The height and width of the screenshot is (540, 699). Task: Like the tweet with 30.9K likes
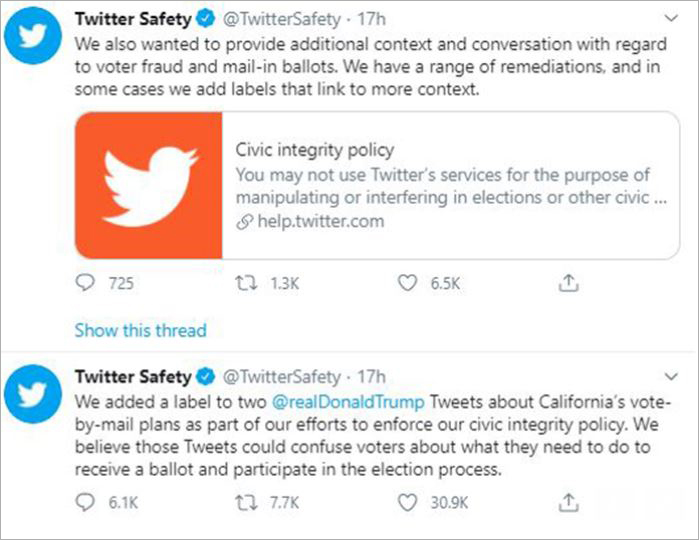(x=407, y=502)
